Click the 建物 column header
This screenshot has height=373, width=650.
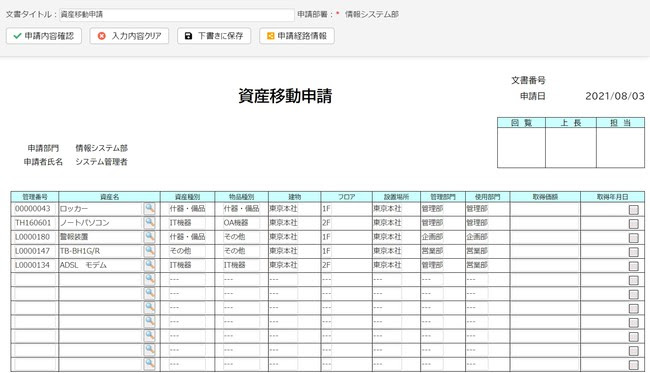coord(295,197)
